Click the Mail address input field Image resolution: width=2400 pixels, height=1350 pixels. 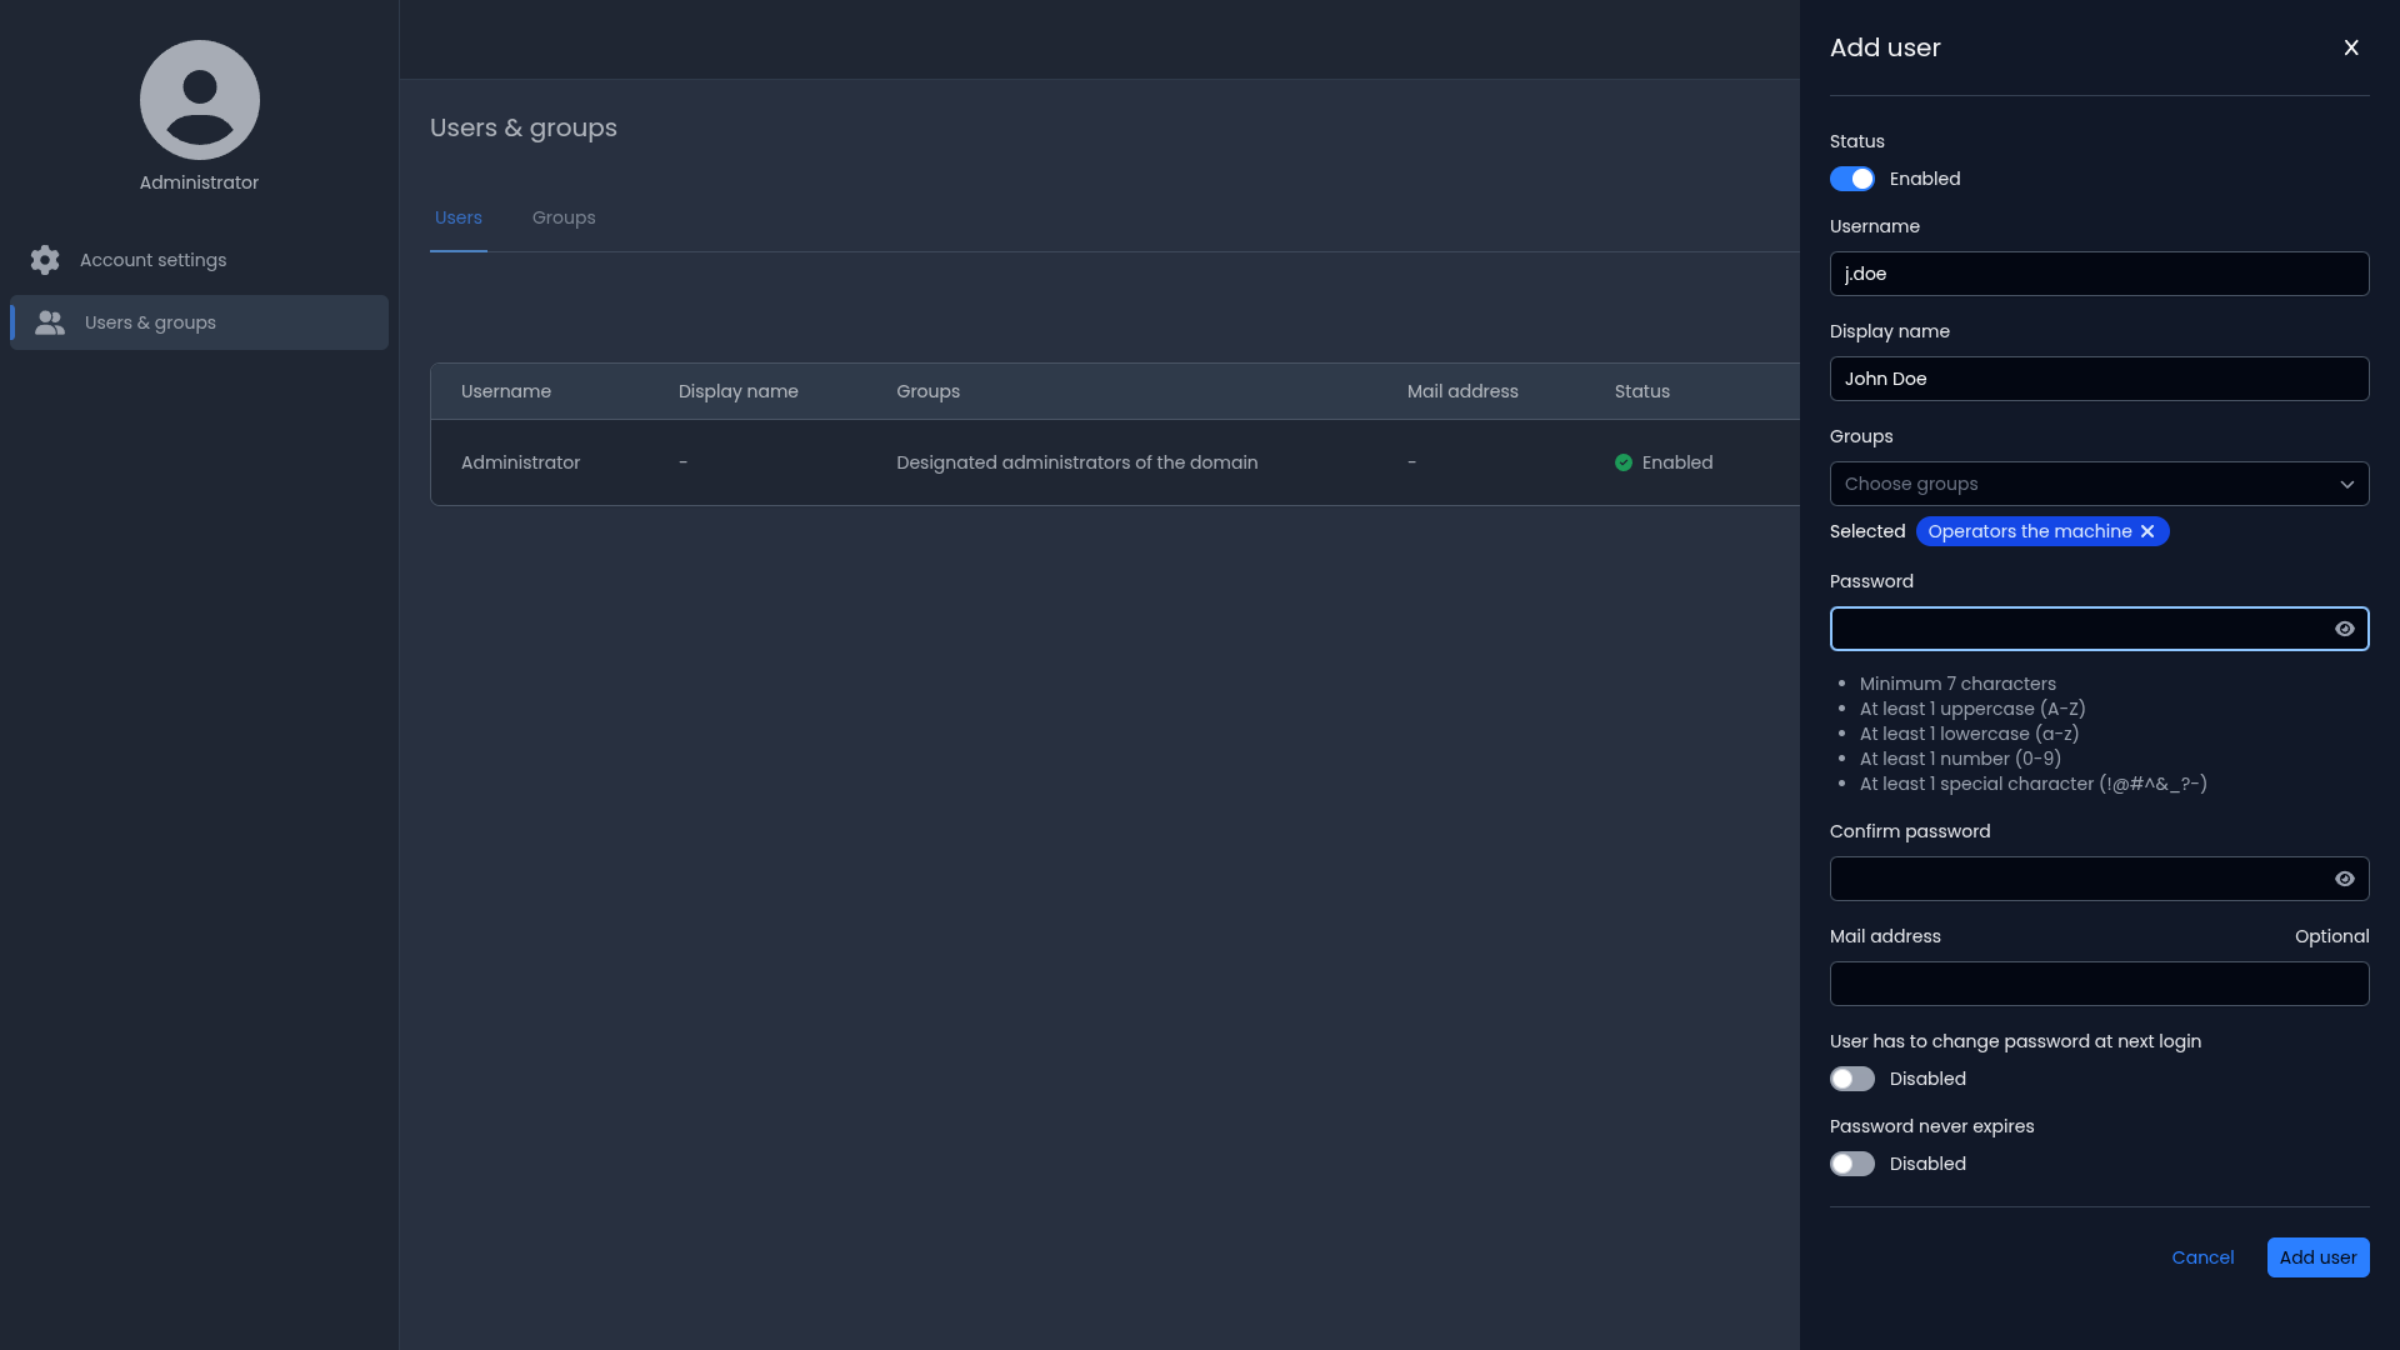[2099, 984]
